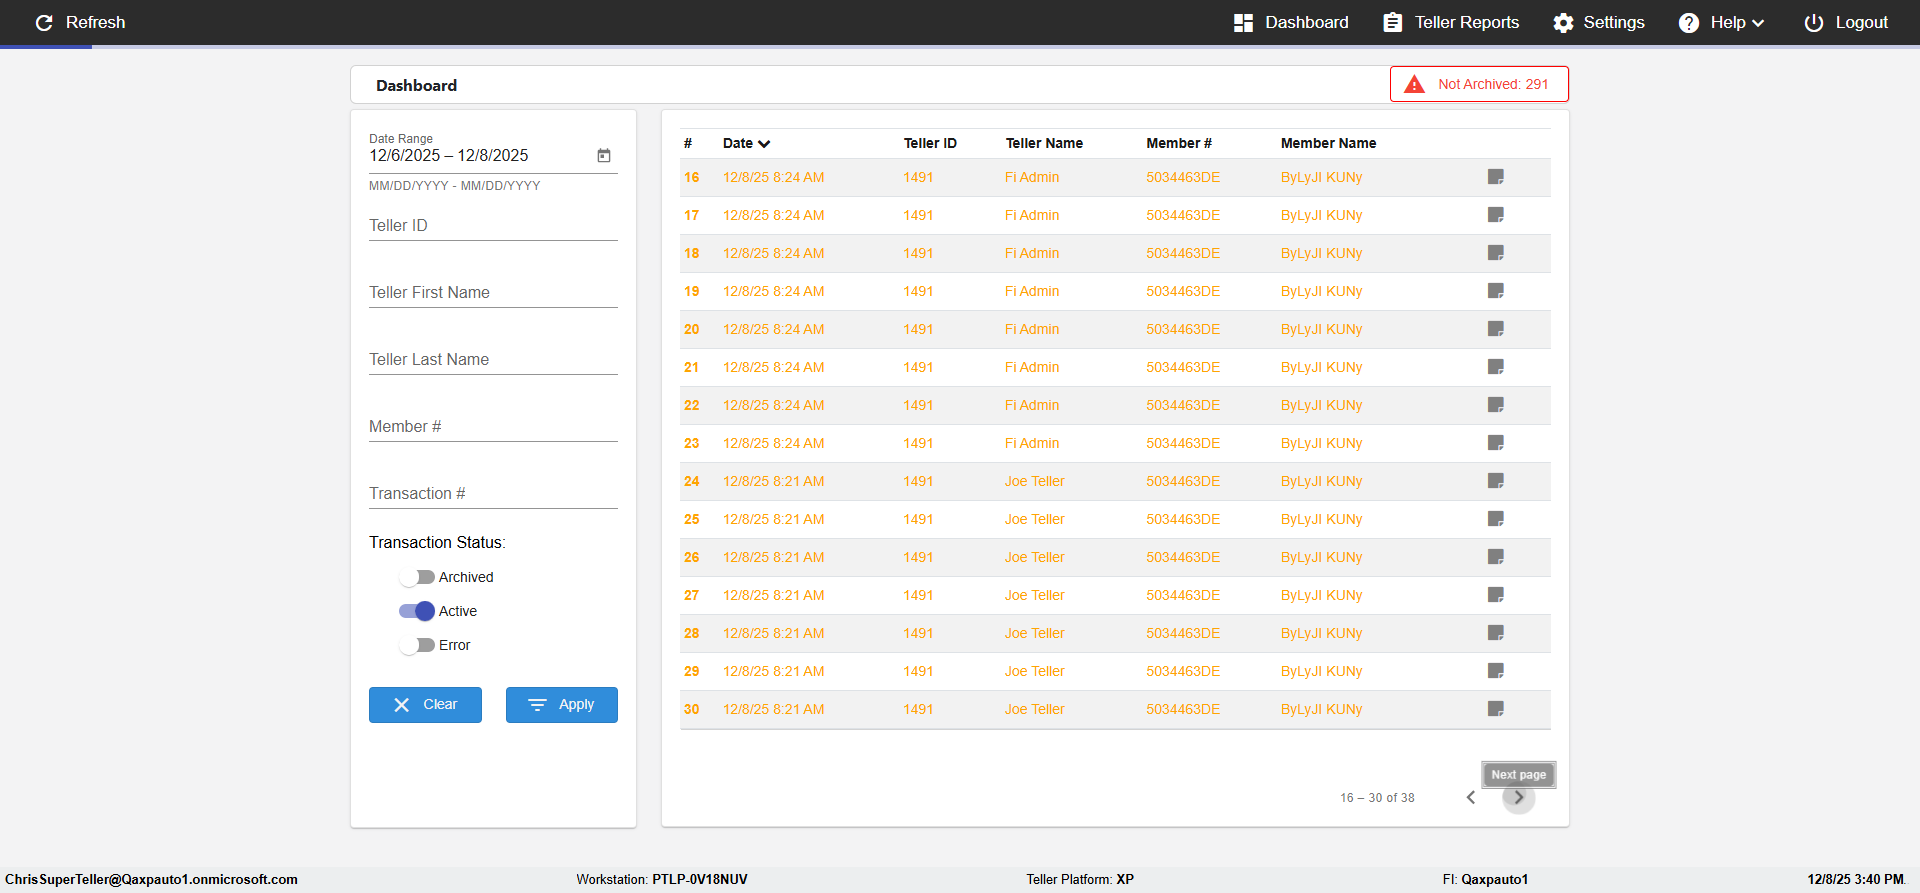Open note icon for row 22
The image size is (1920, 893).
(1496, 405)
